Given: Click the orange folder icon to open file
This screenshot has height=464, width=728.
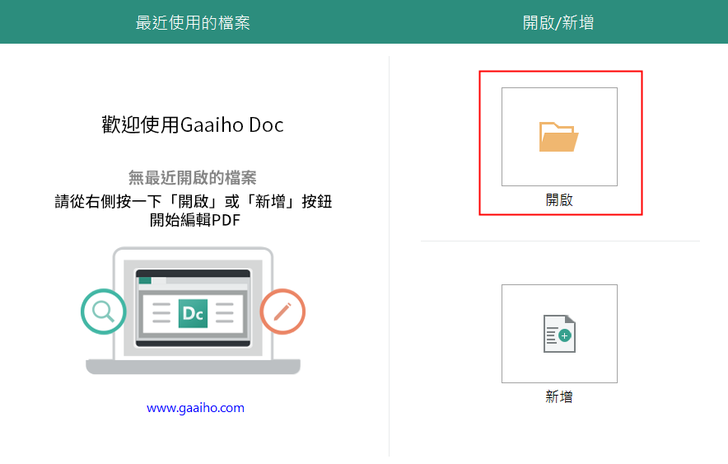Looking at the screenshot, I should tap(559, 137).
